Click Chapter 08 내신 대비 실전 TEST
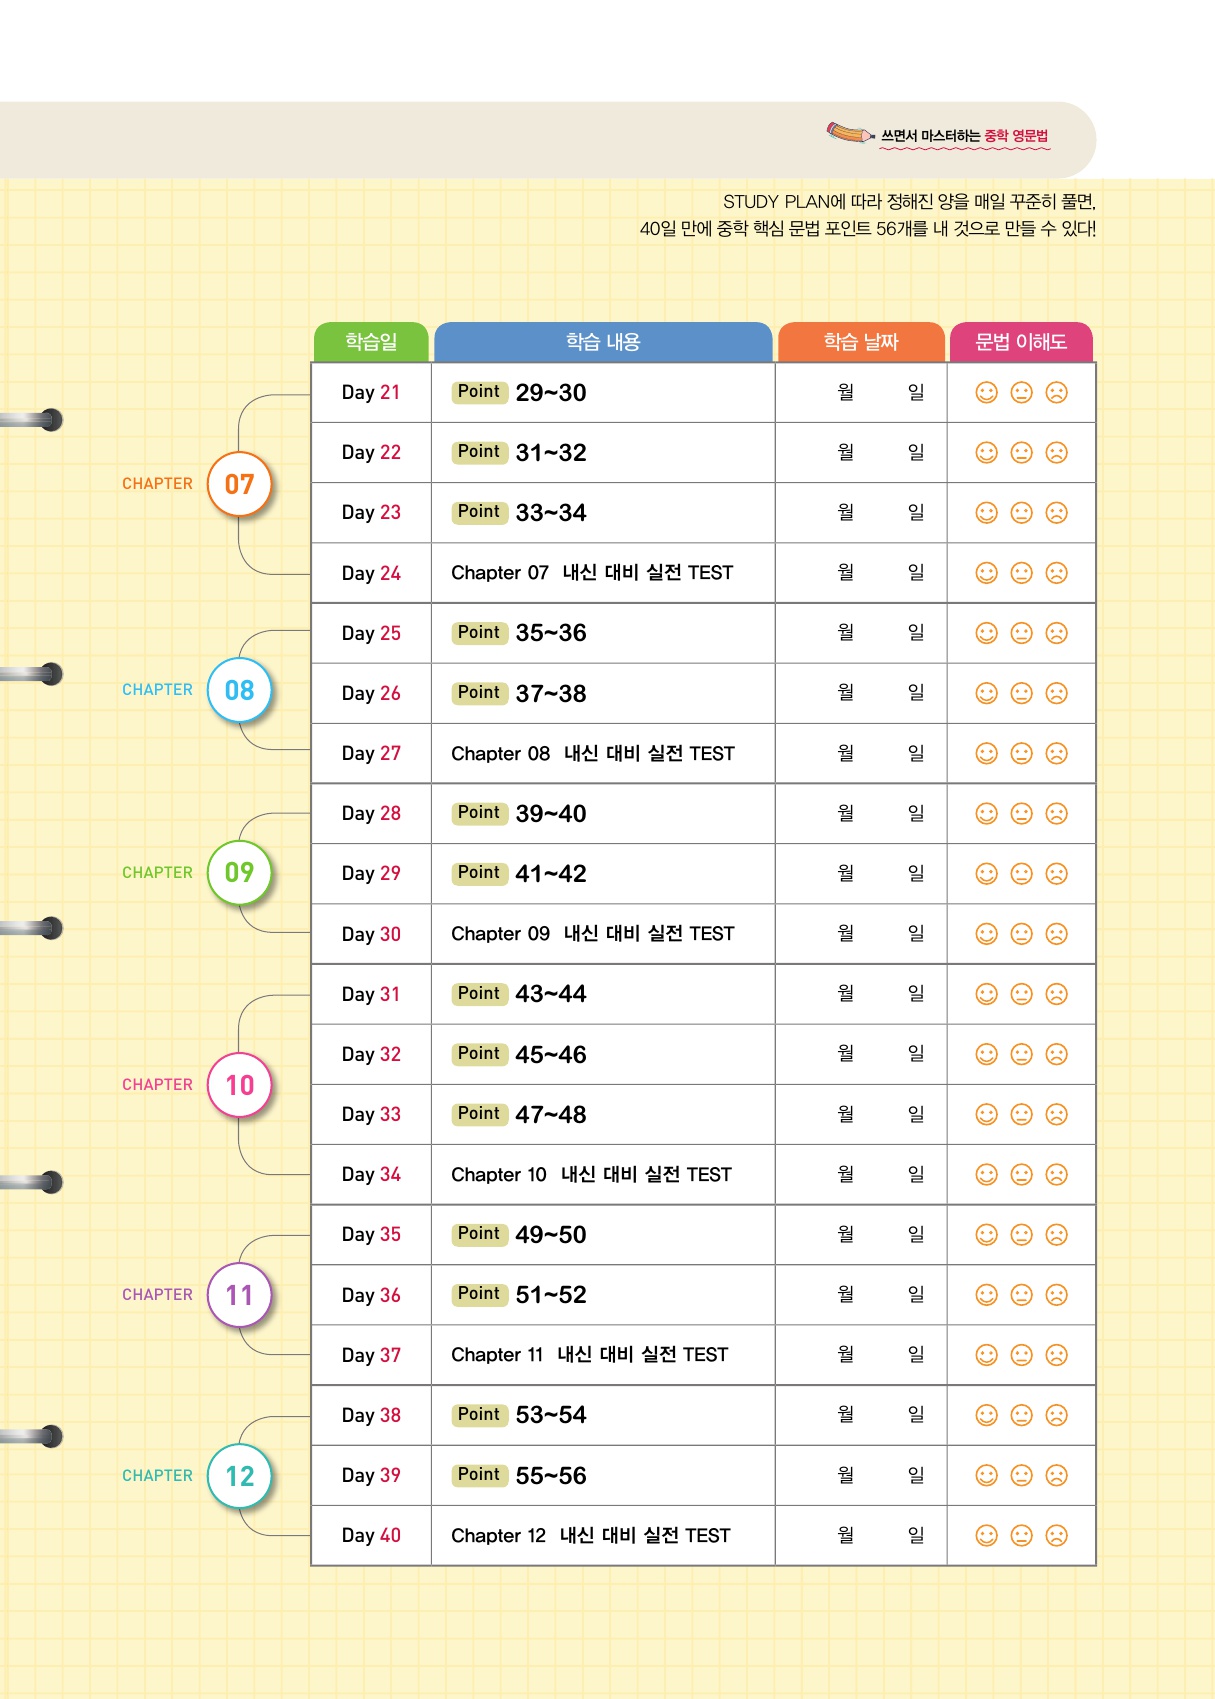This screenshot has width=1215, height=1699. [x=592, y=754]
